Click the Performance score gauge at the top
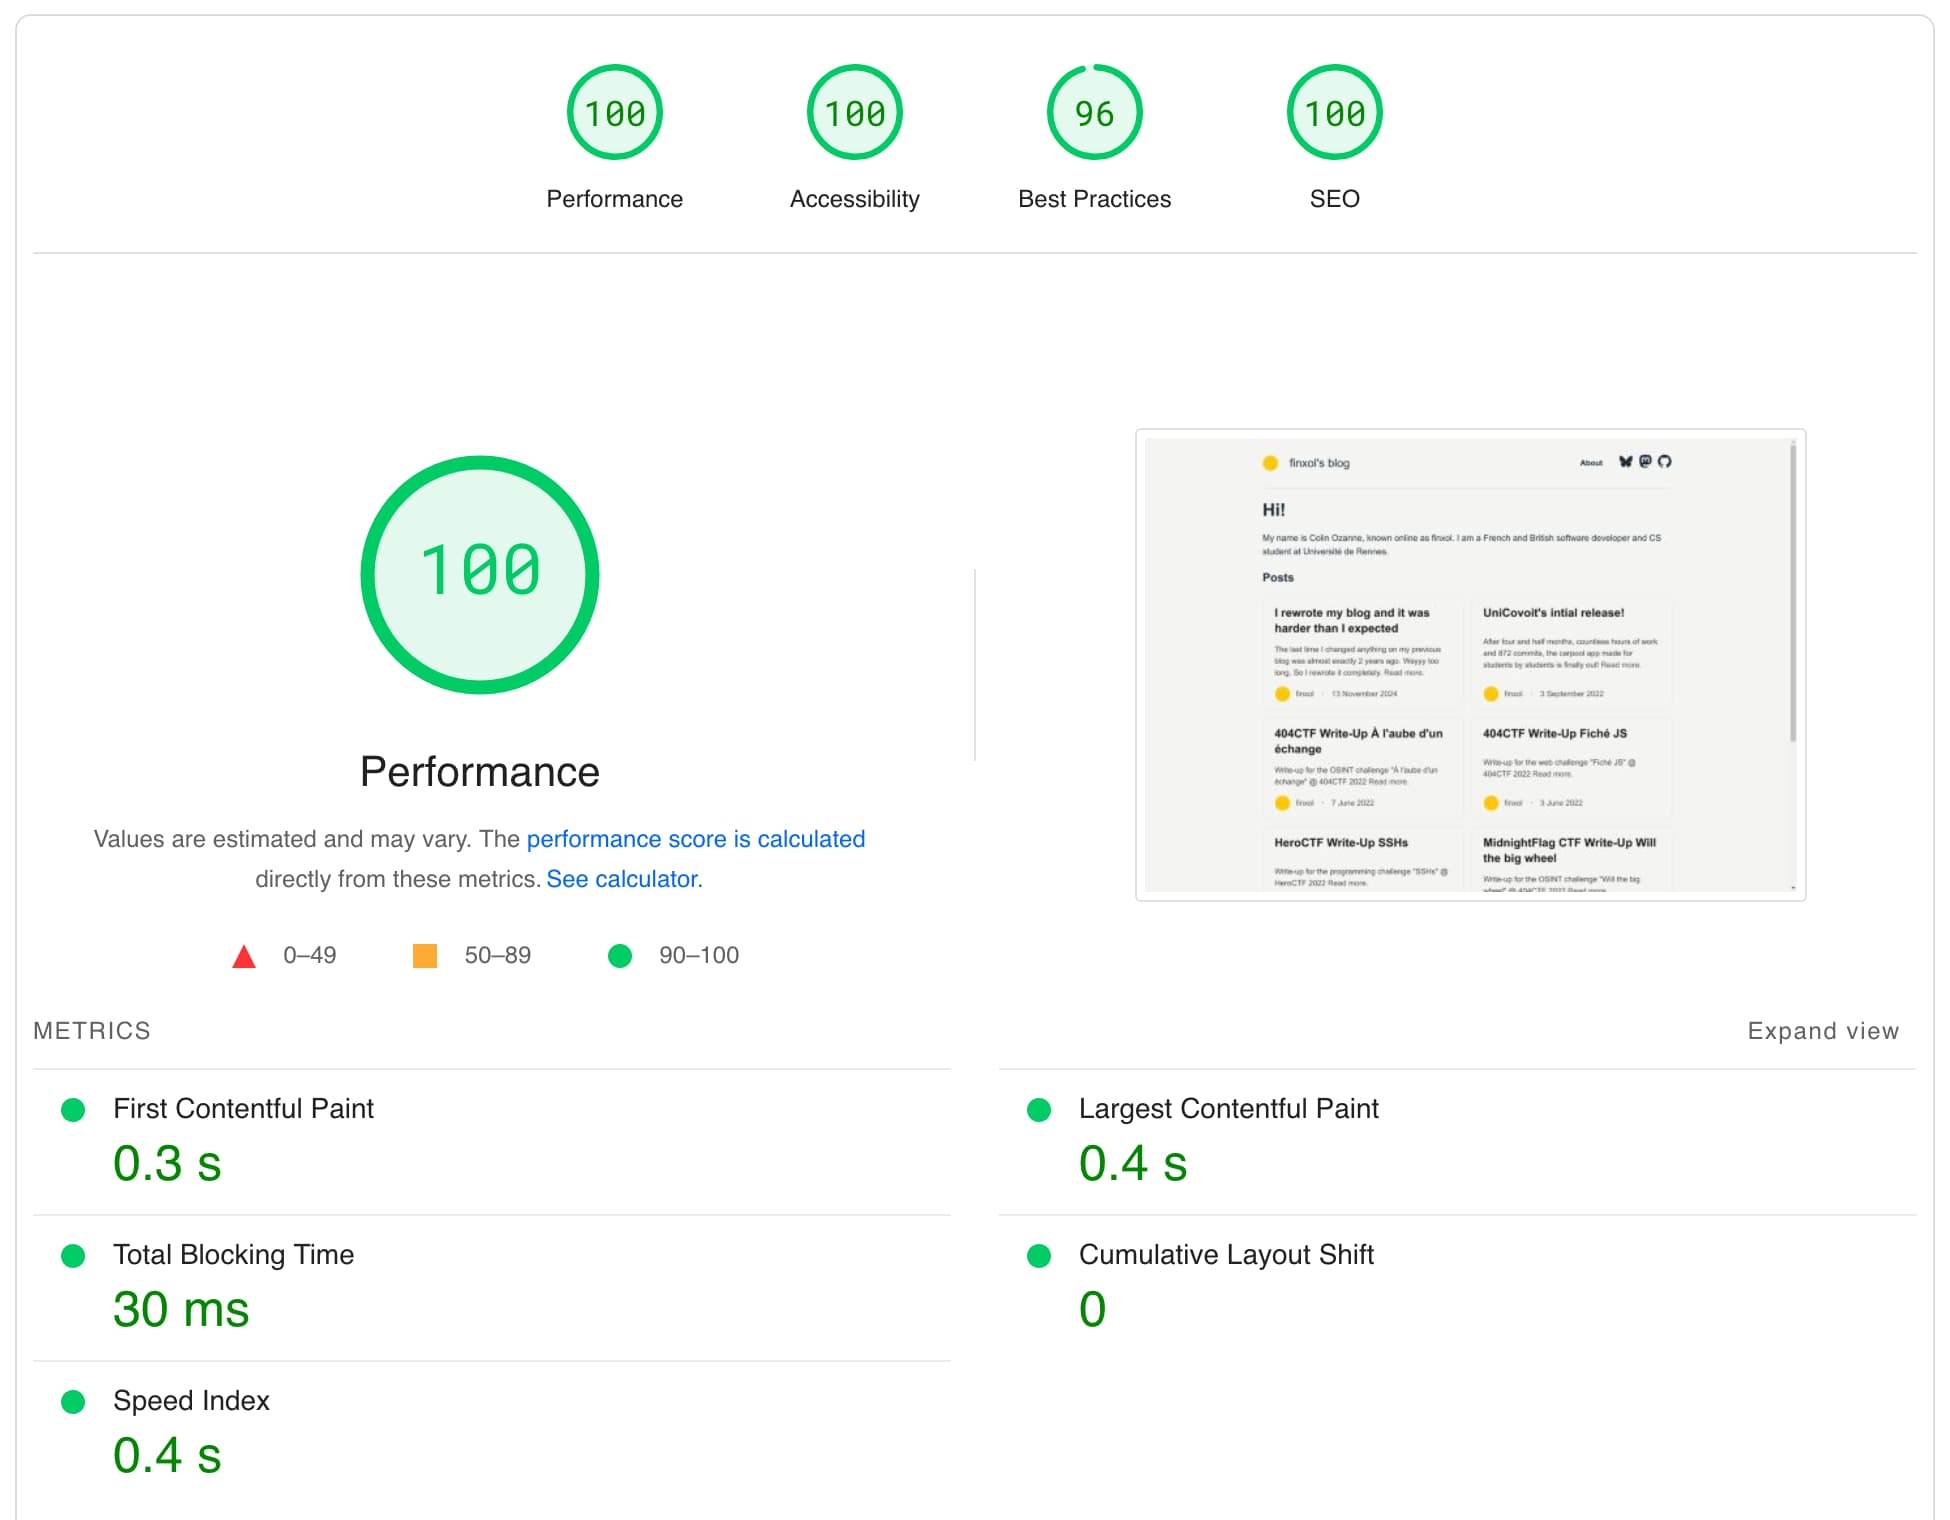The width and height of the screenshot is (1950, 1520). (x=614, y=112)
